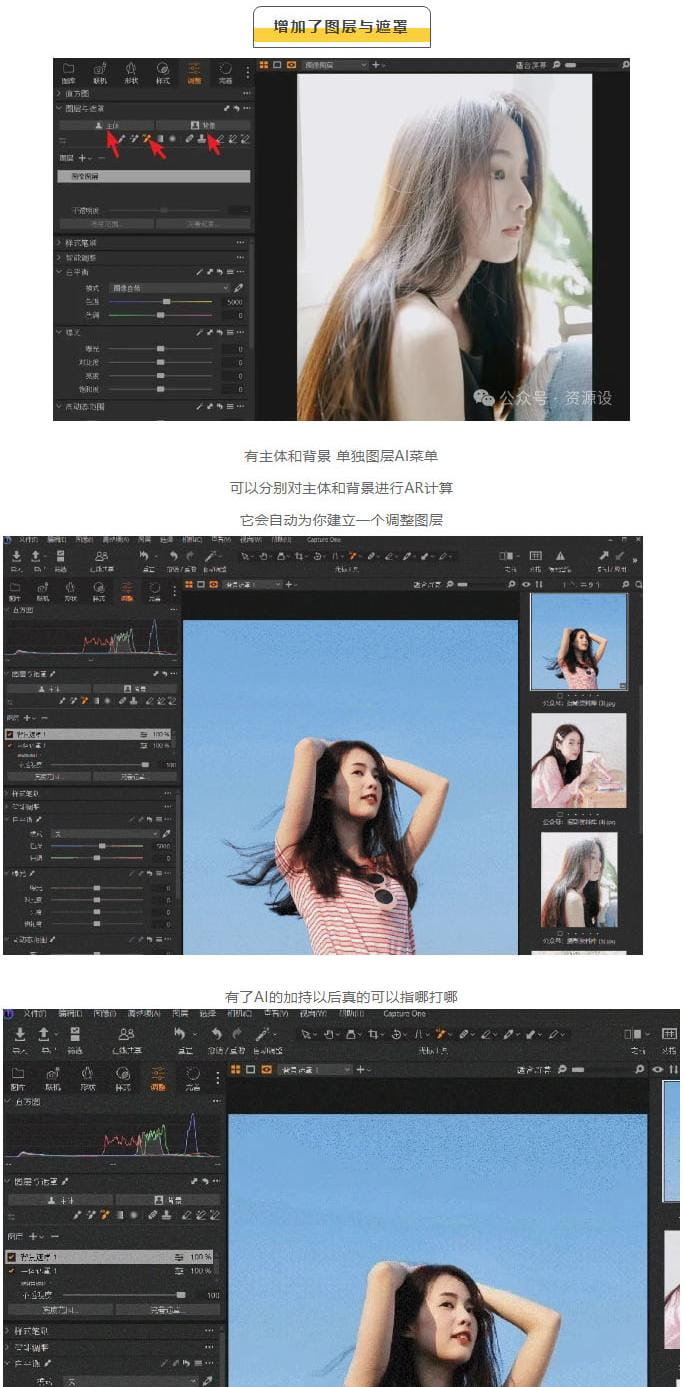This screenshot has height=1387, width=684.
Task: Click Export icon in middle screenshot toolbar
Action: coord(37,558)
